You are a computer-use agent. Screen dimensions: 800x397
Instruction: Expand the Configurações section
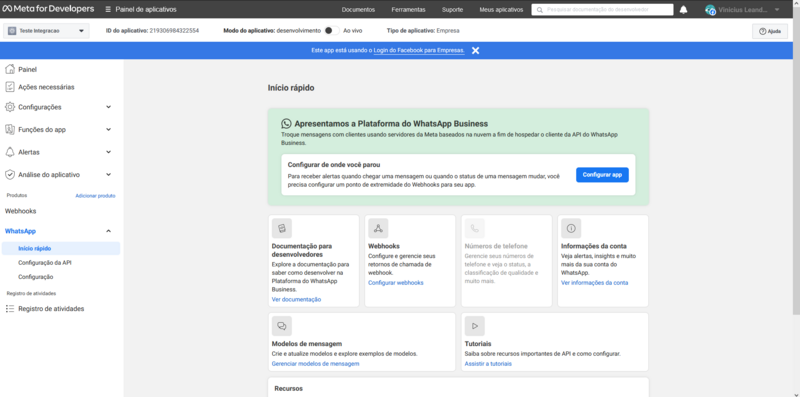tap(108, 107)
